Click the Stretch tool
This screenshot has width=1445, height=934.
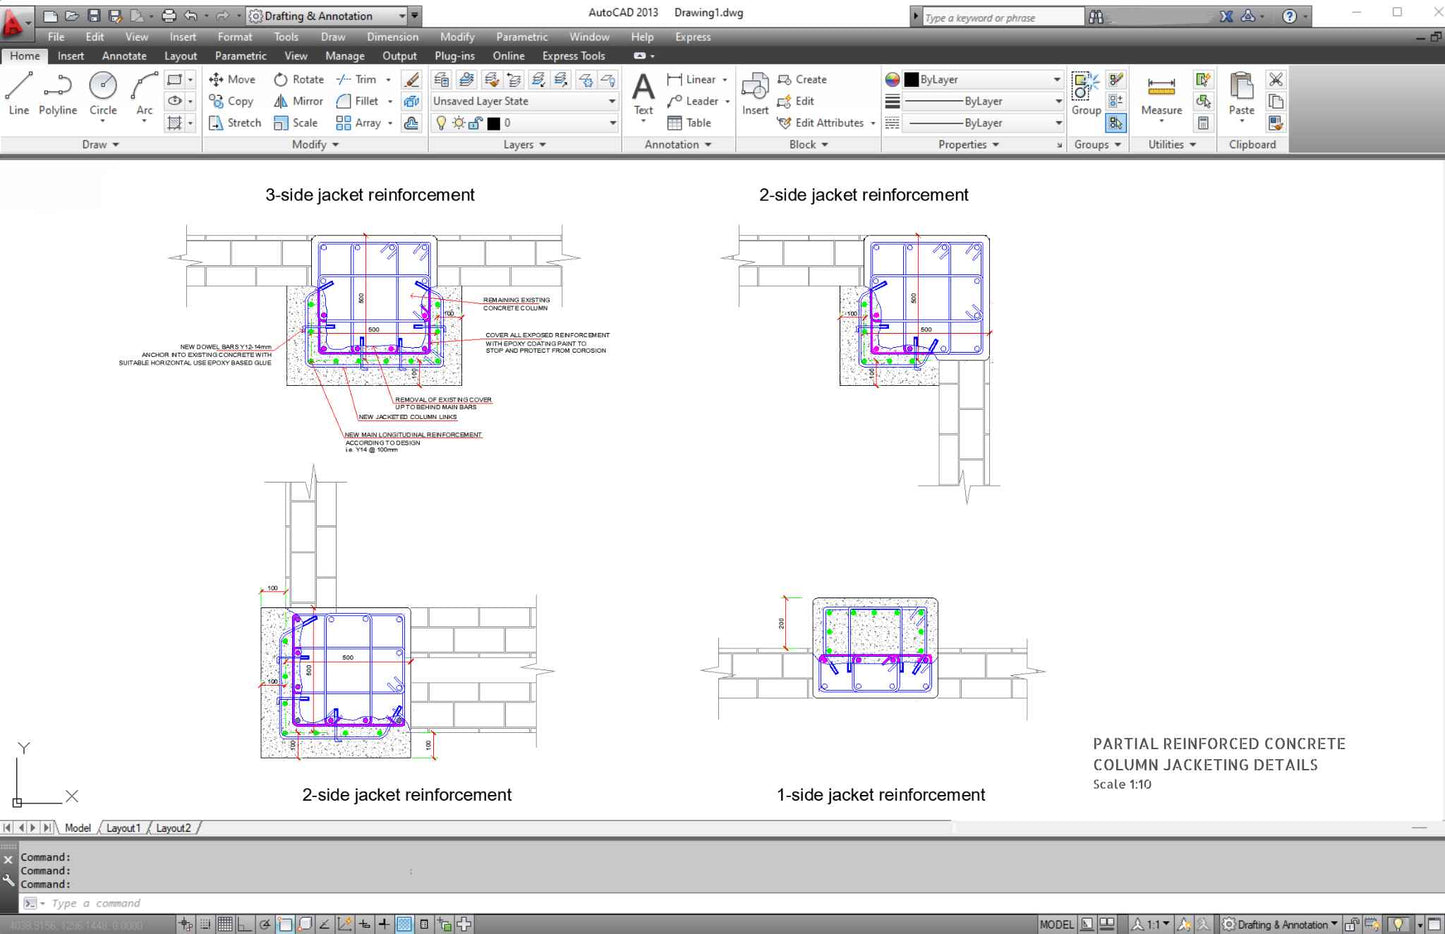[235, 123]
